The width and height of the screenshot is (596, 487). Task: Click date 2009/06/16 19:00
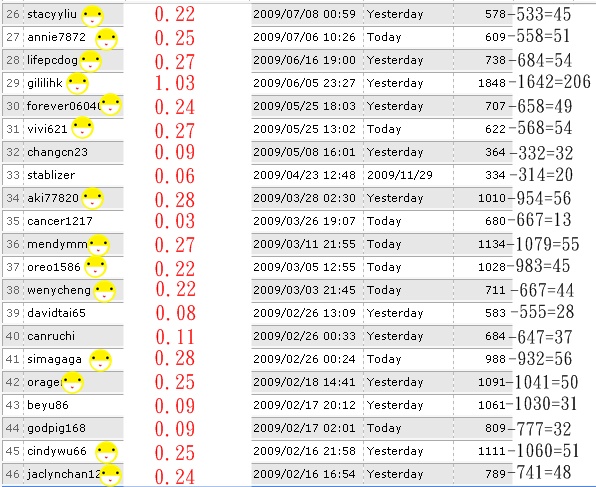[x=304, y=60]
